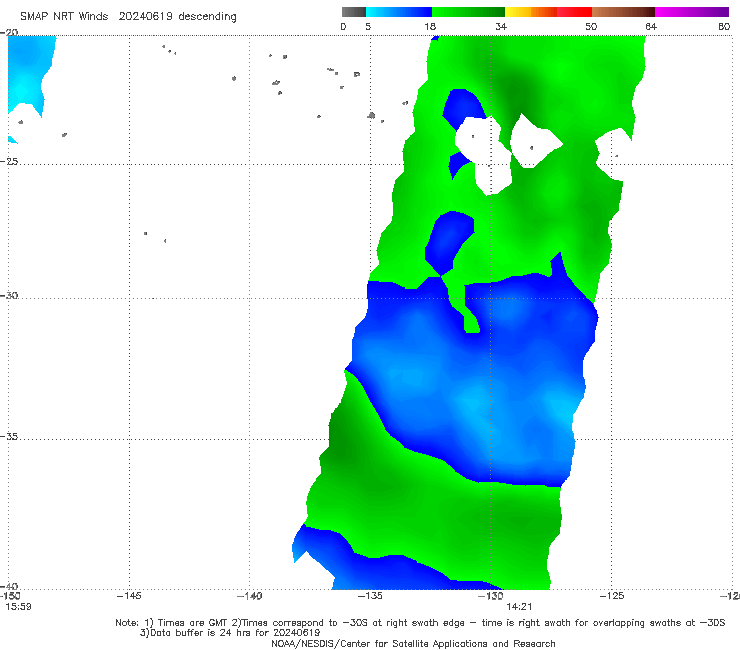The image size is (740, 650).
Task: Click the swath time '15:59'
Action: [18, 607]
